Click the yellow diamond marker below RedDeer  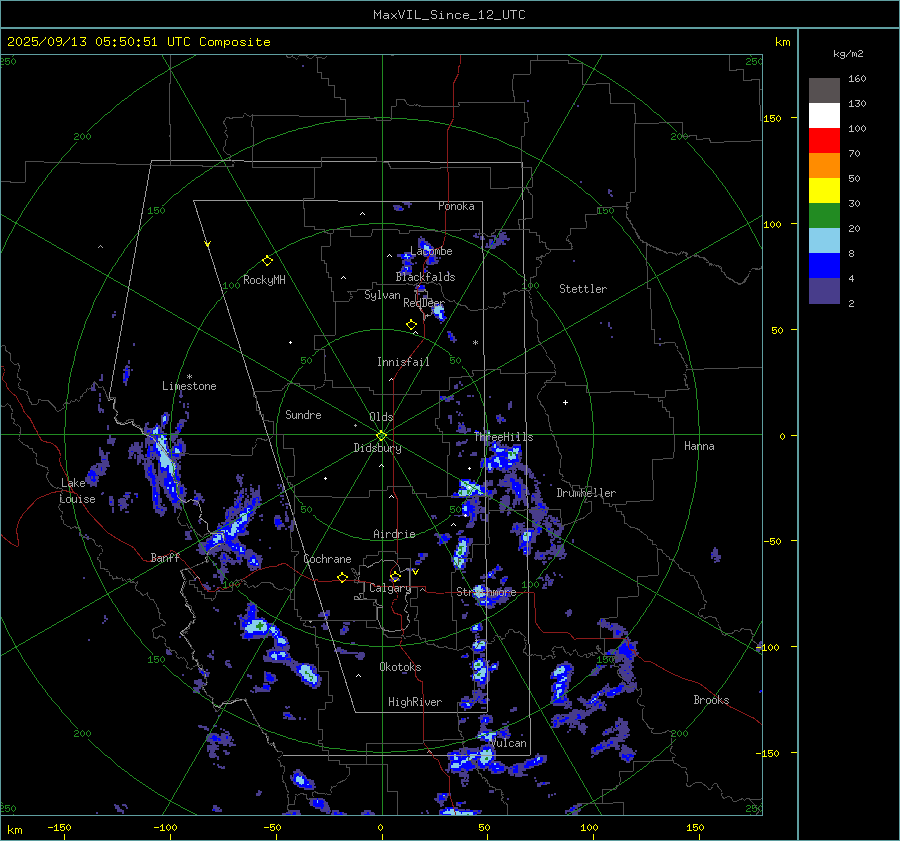411,325
